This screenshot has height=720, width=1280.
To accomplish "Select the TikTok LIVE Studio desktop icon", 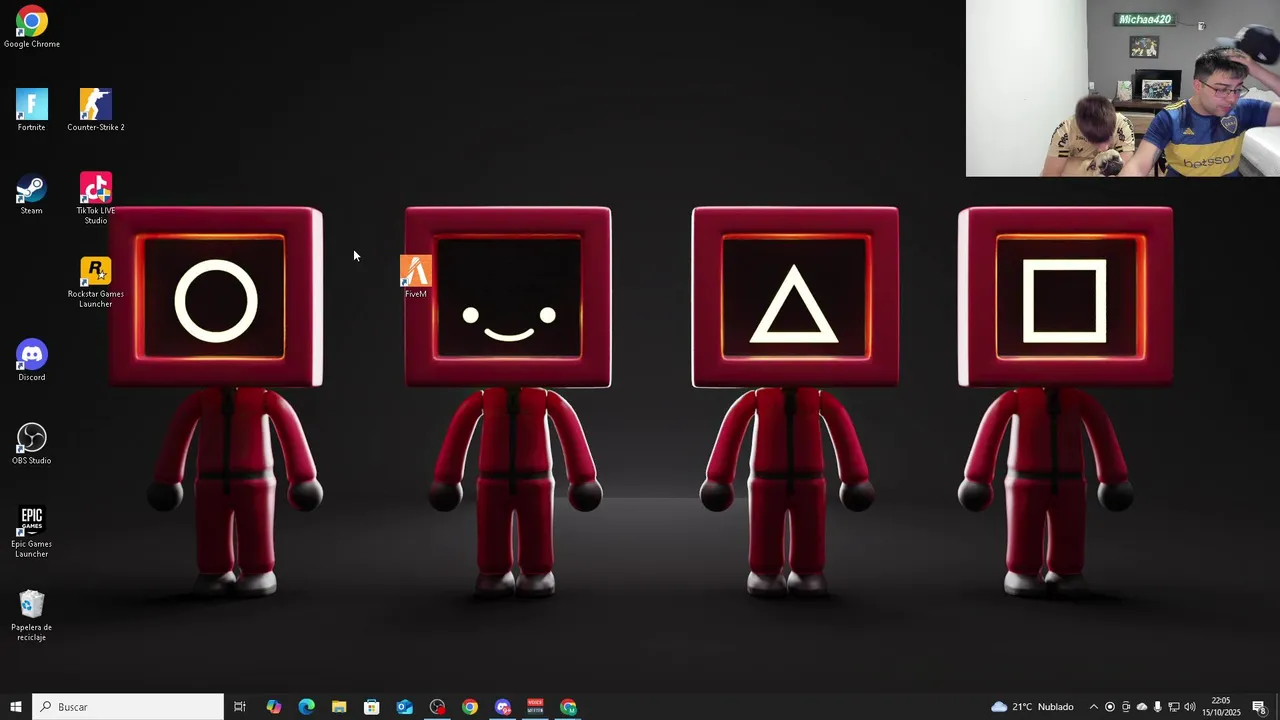I will coord(96,198).
